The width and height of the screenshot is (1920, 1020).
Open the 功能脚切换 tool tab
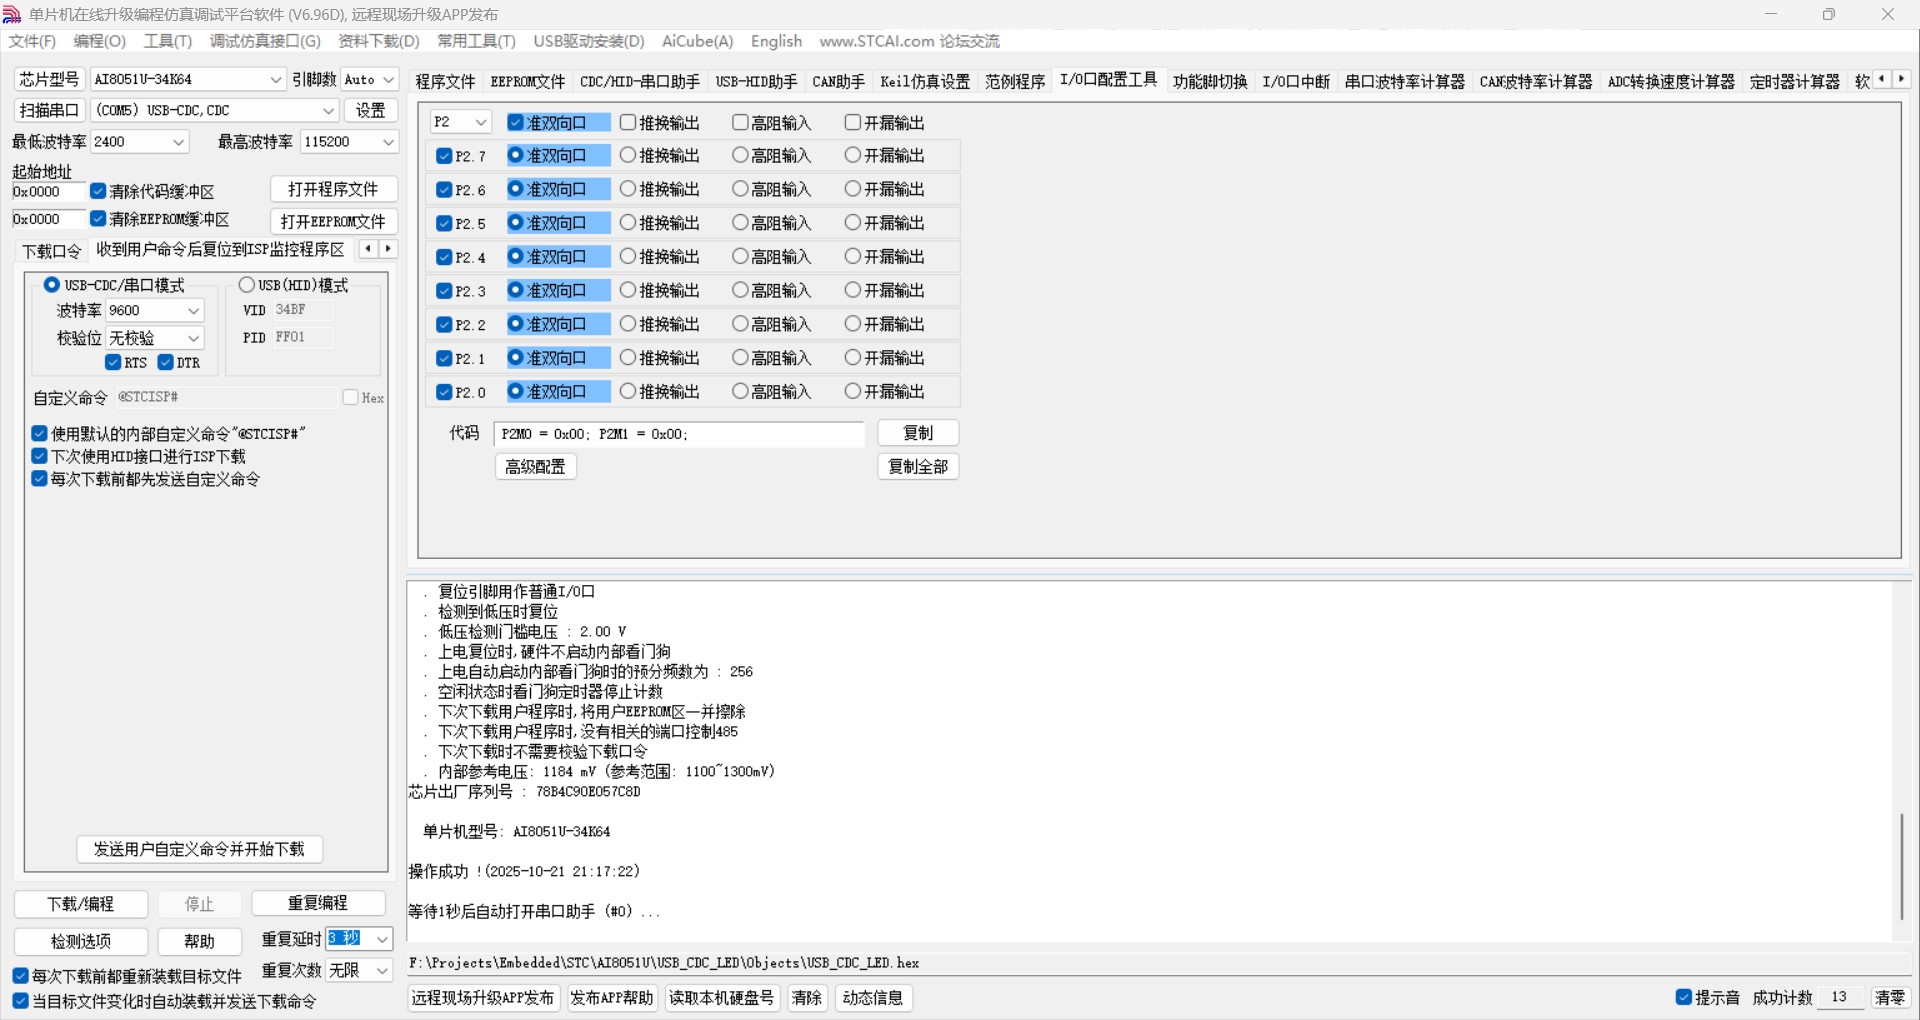click(x=1209, y=81)
